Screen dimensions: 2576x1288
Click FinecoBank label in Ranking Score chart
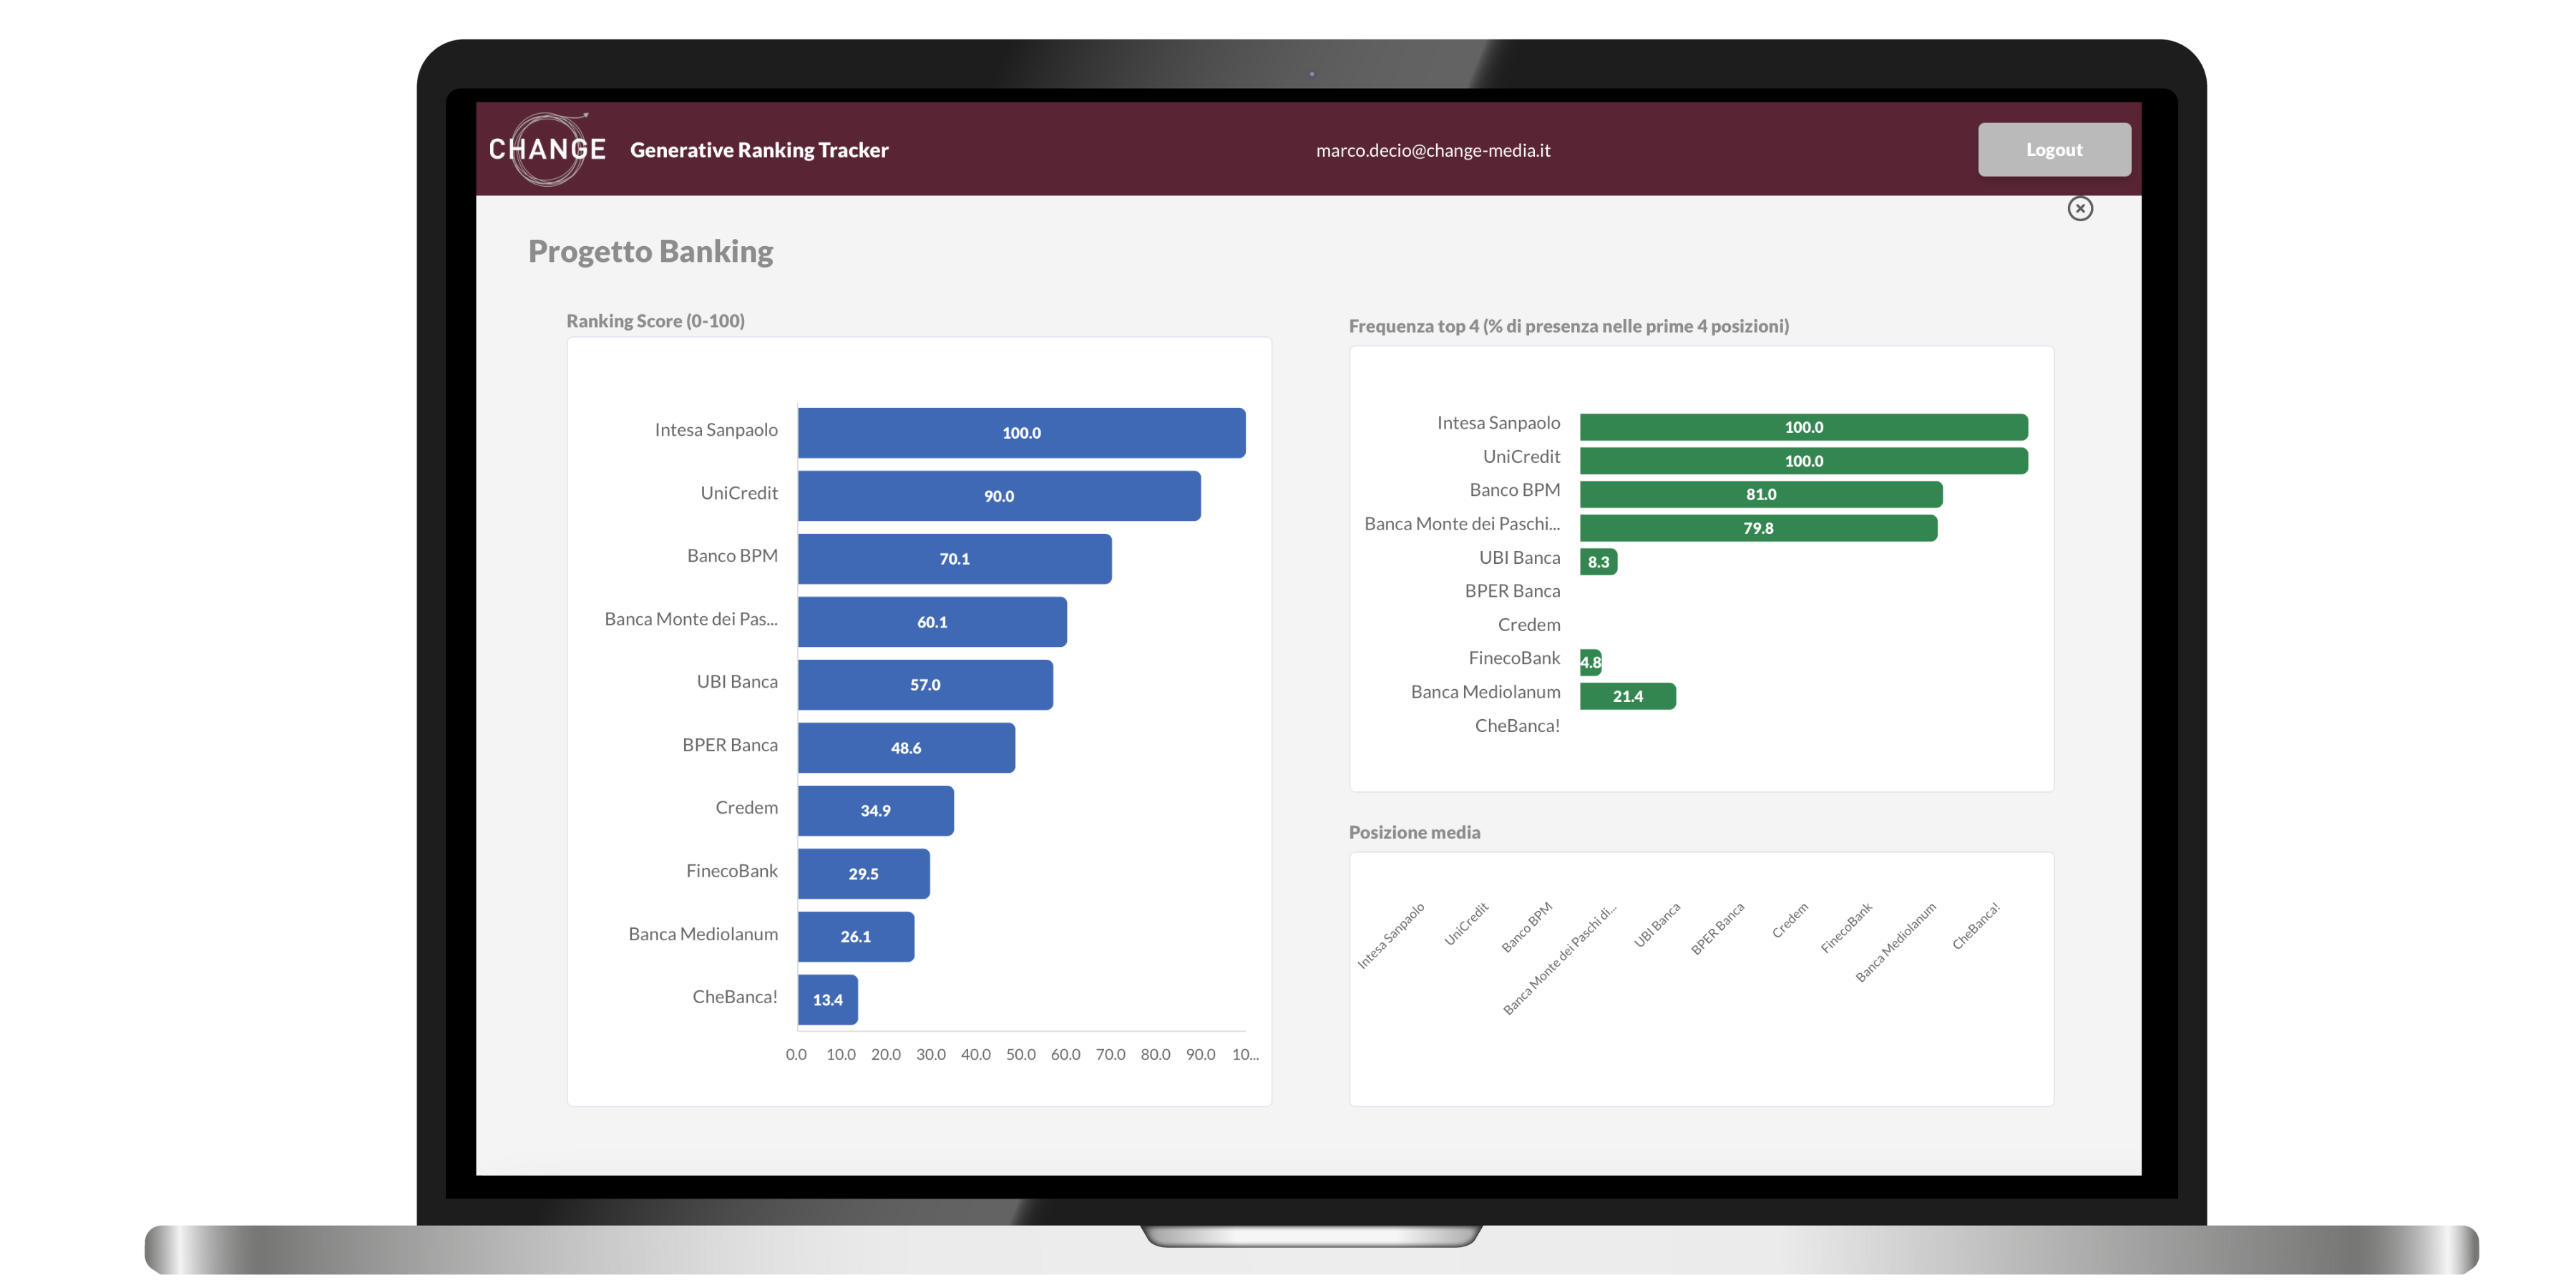[731, 871]
